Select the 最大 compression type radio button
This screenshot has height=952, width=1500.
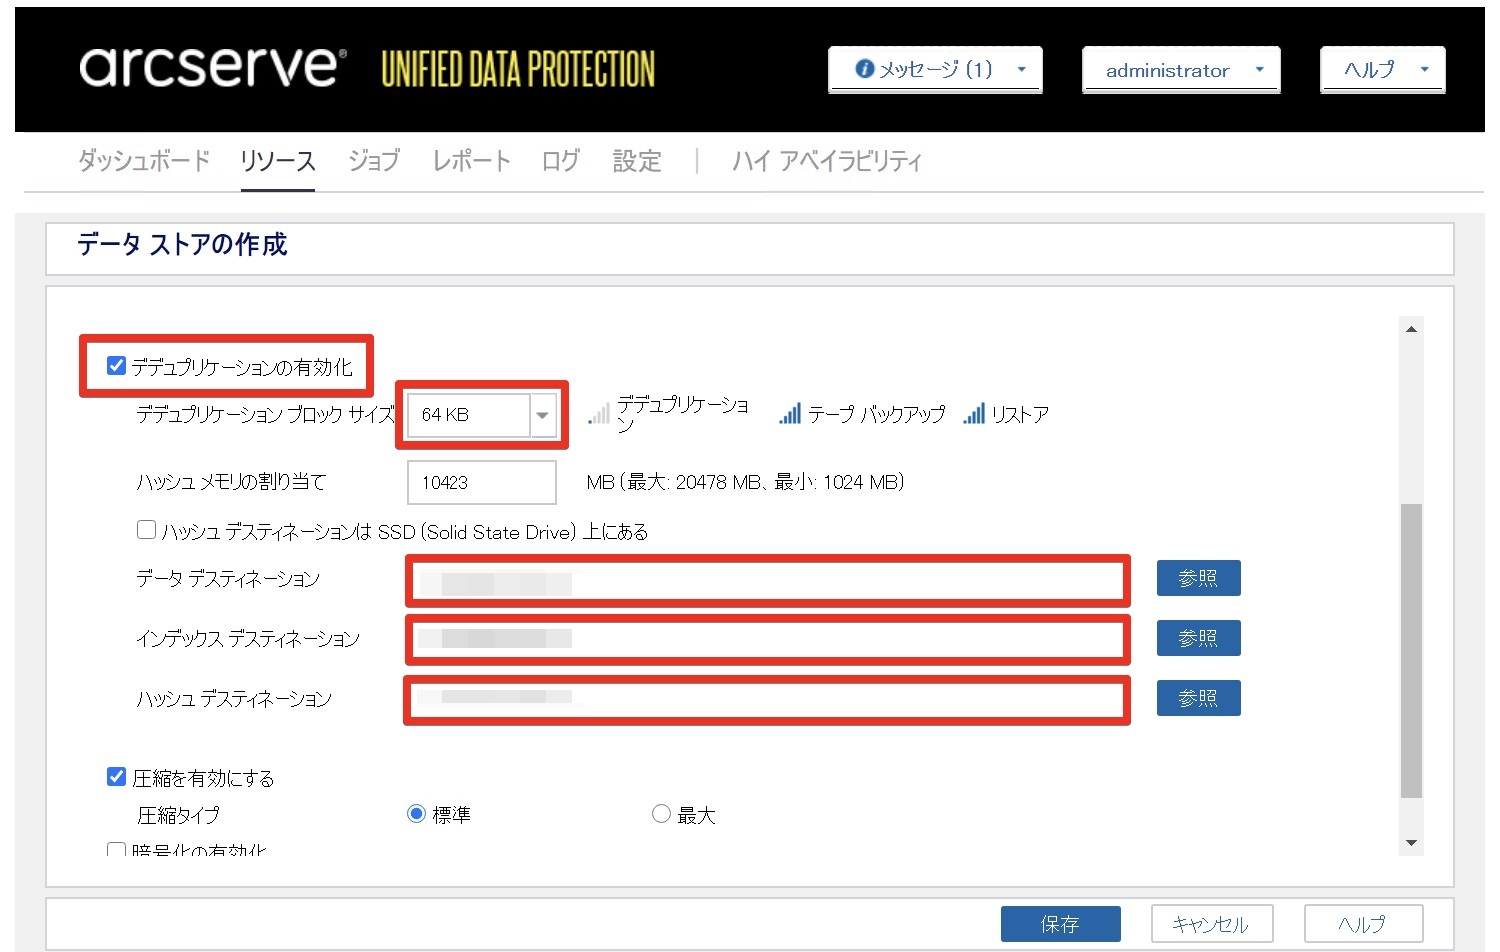pos(661,814)
